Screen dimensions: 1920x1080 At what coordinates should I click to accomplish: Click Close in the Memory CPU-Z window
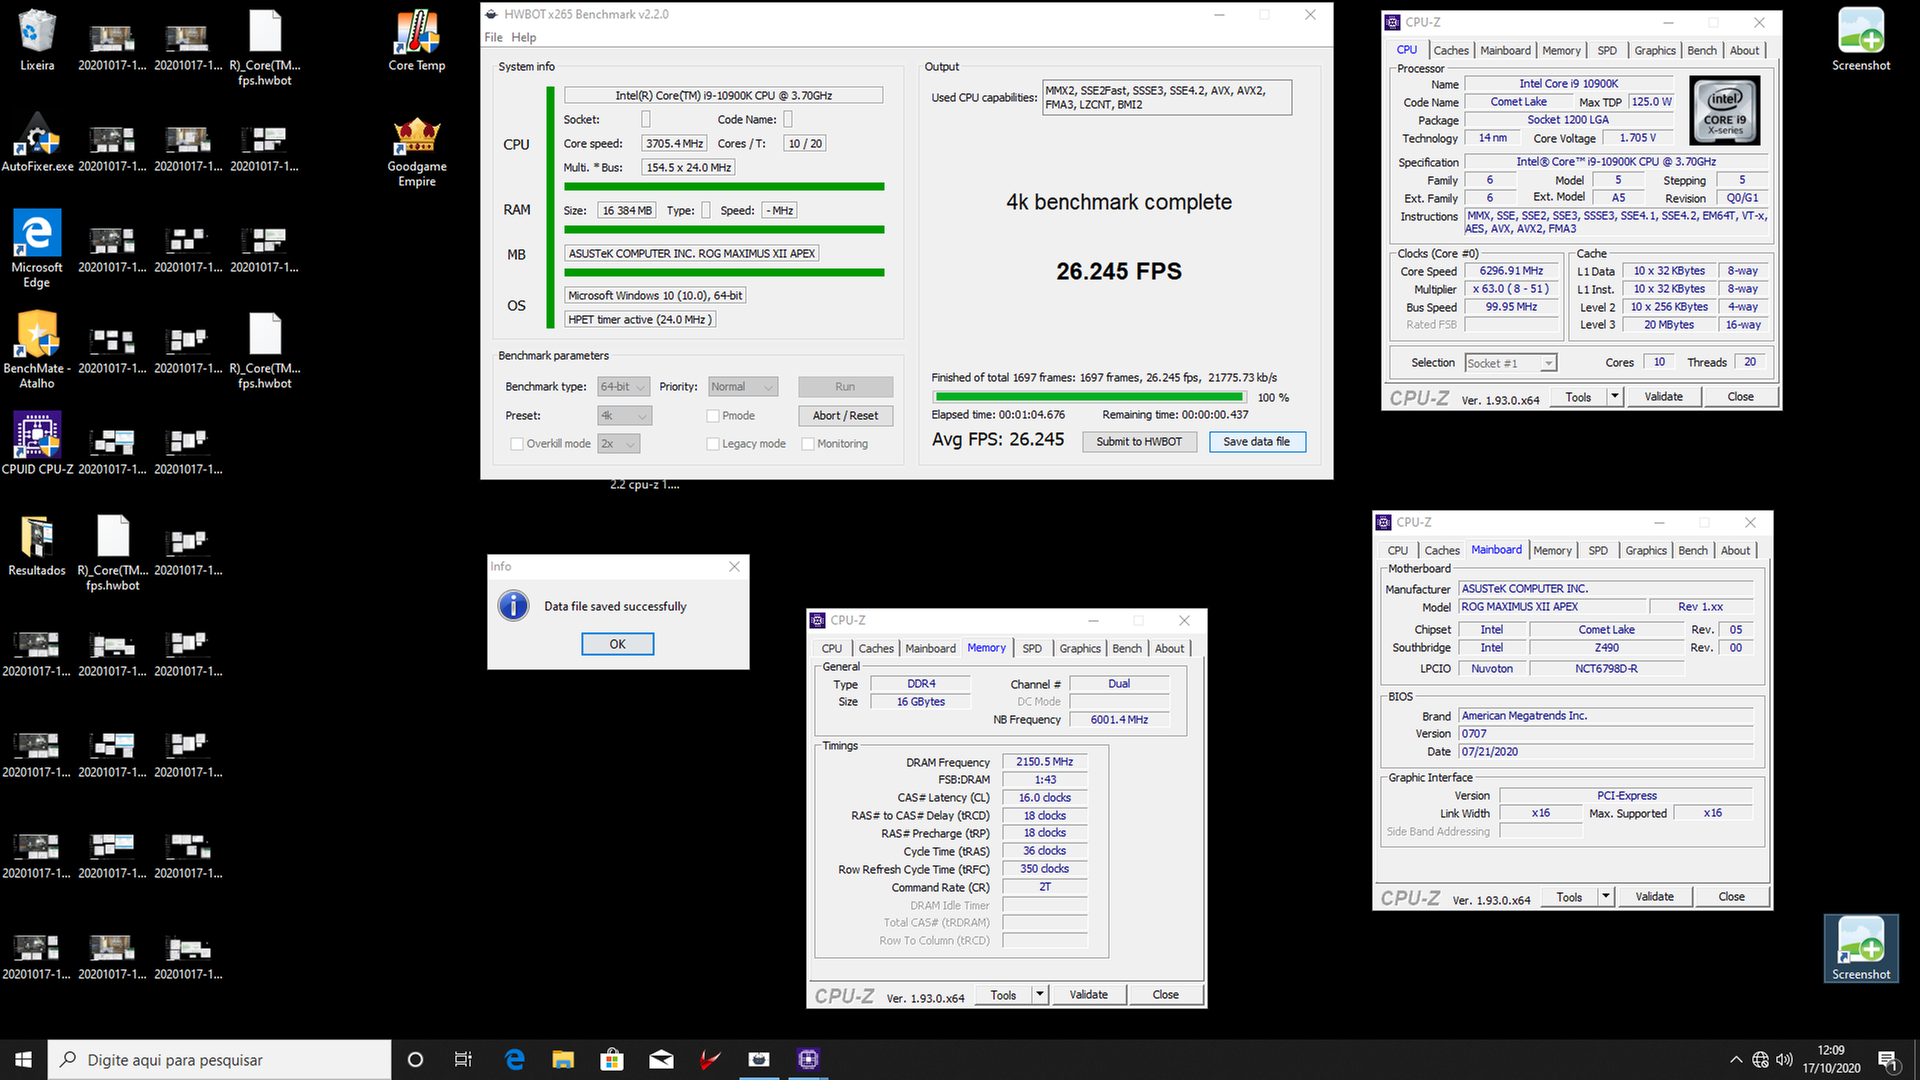[x=1165, y=995]
